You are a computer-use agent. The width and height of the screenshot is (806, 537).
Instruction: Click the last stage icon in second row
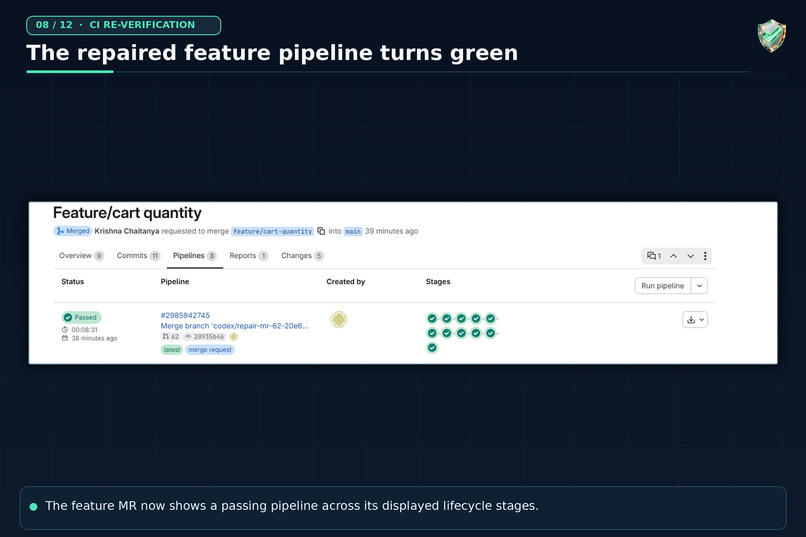pyautogui.click(x=490, y=333)
